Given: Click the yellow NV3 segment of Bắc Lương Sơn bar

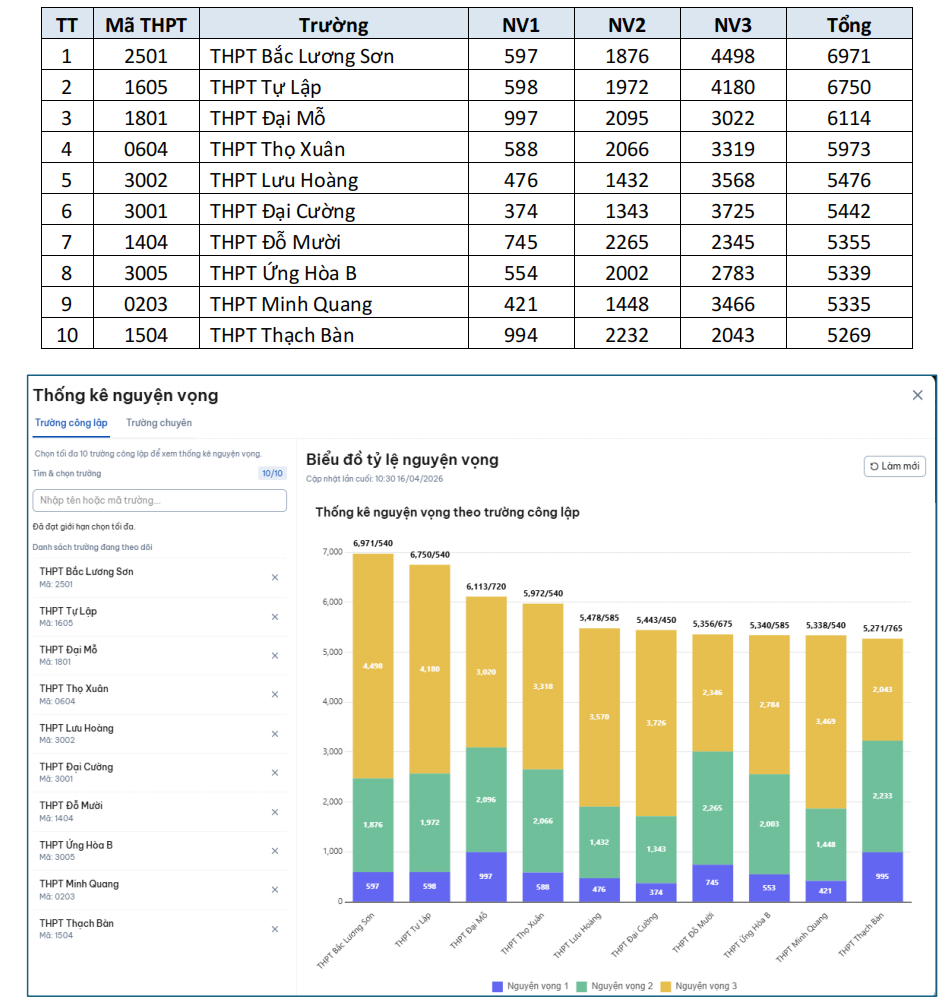Looking at the screenshot, I should point(373,665).
